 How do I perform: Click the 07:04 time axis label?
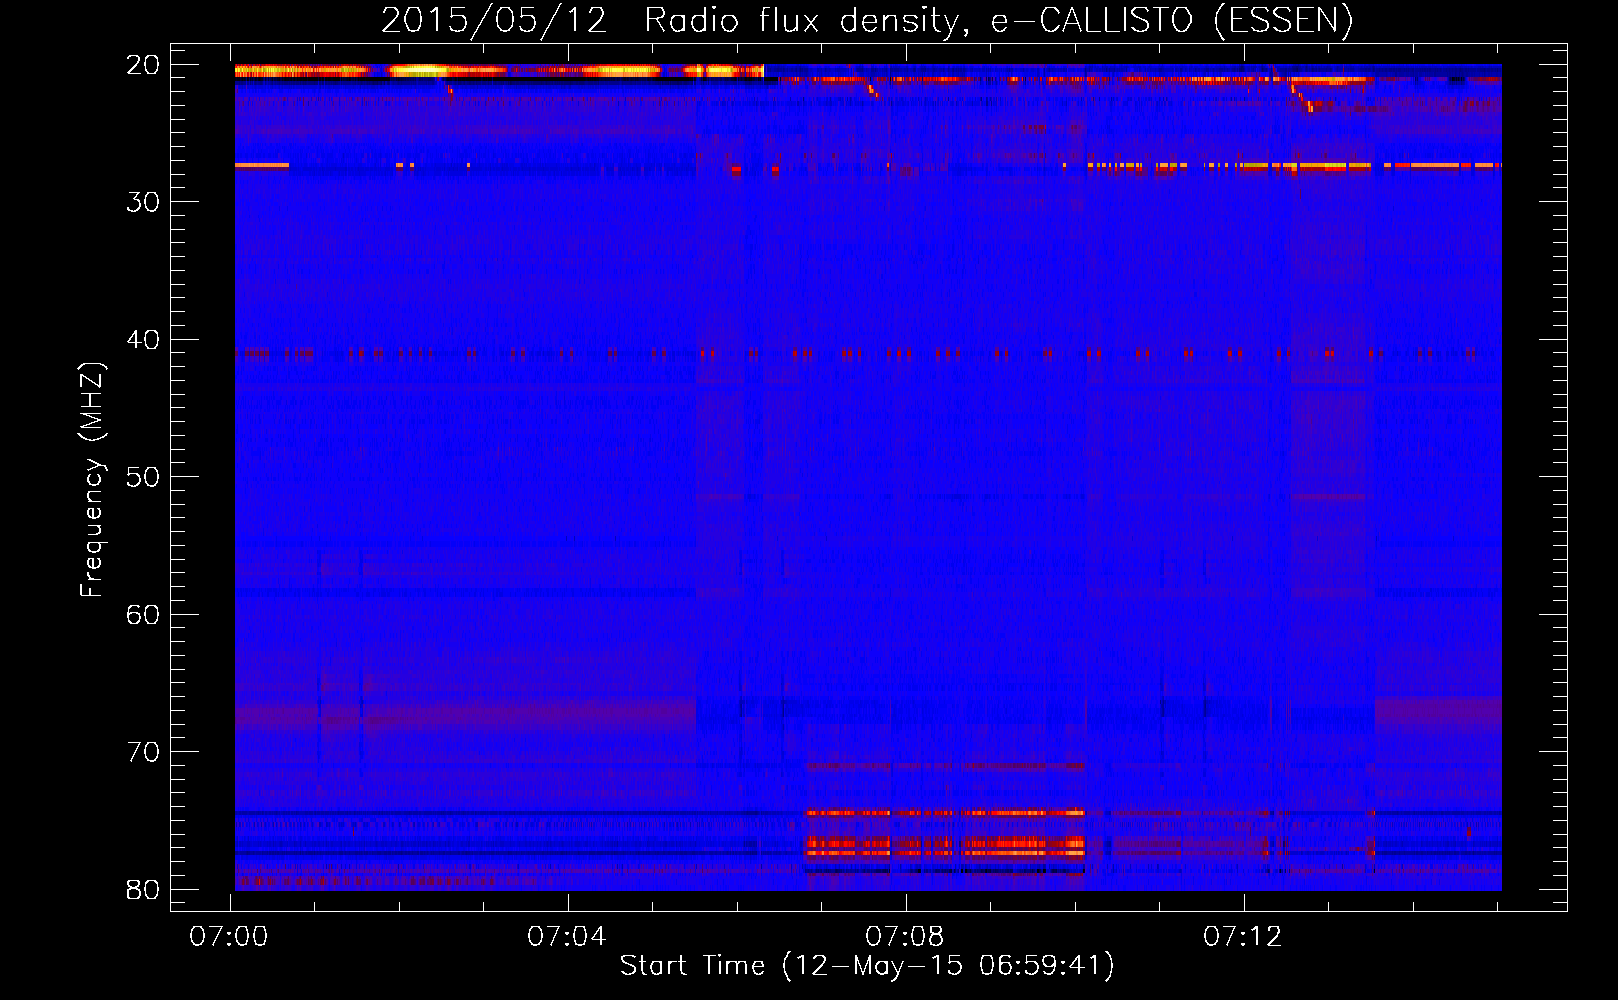[x=567, y=937]
